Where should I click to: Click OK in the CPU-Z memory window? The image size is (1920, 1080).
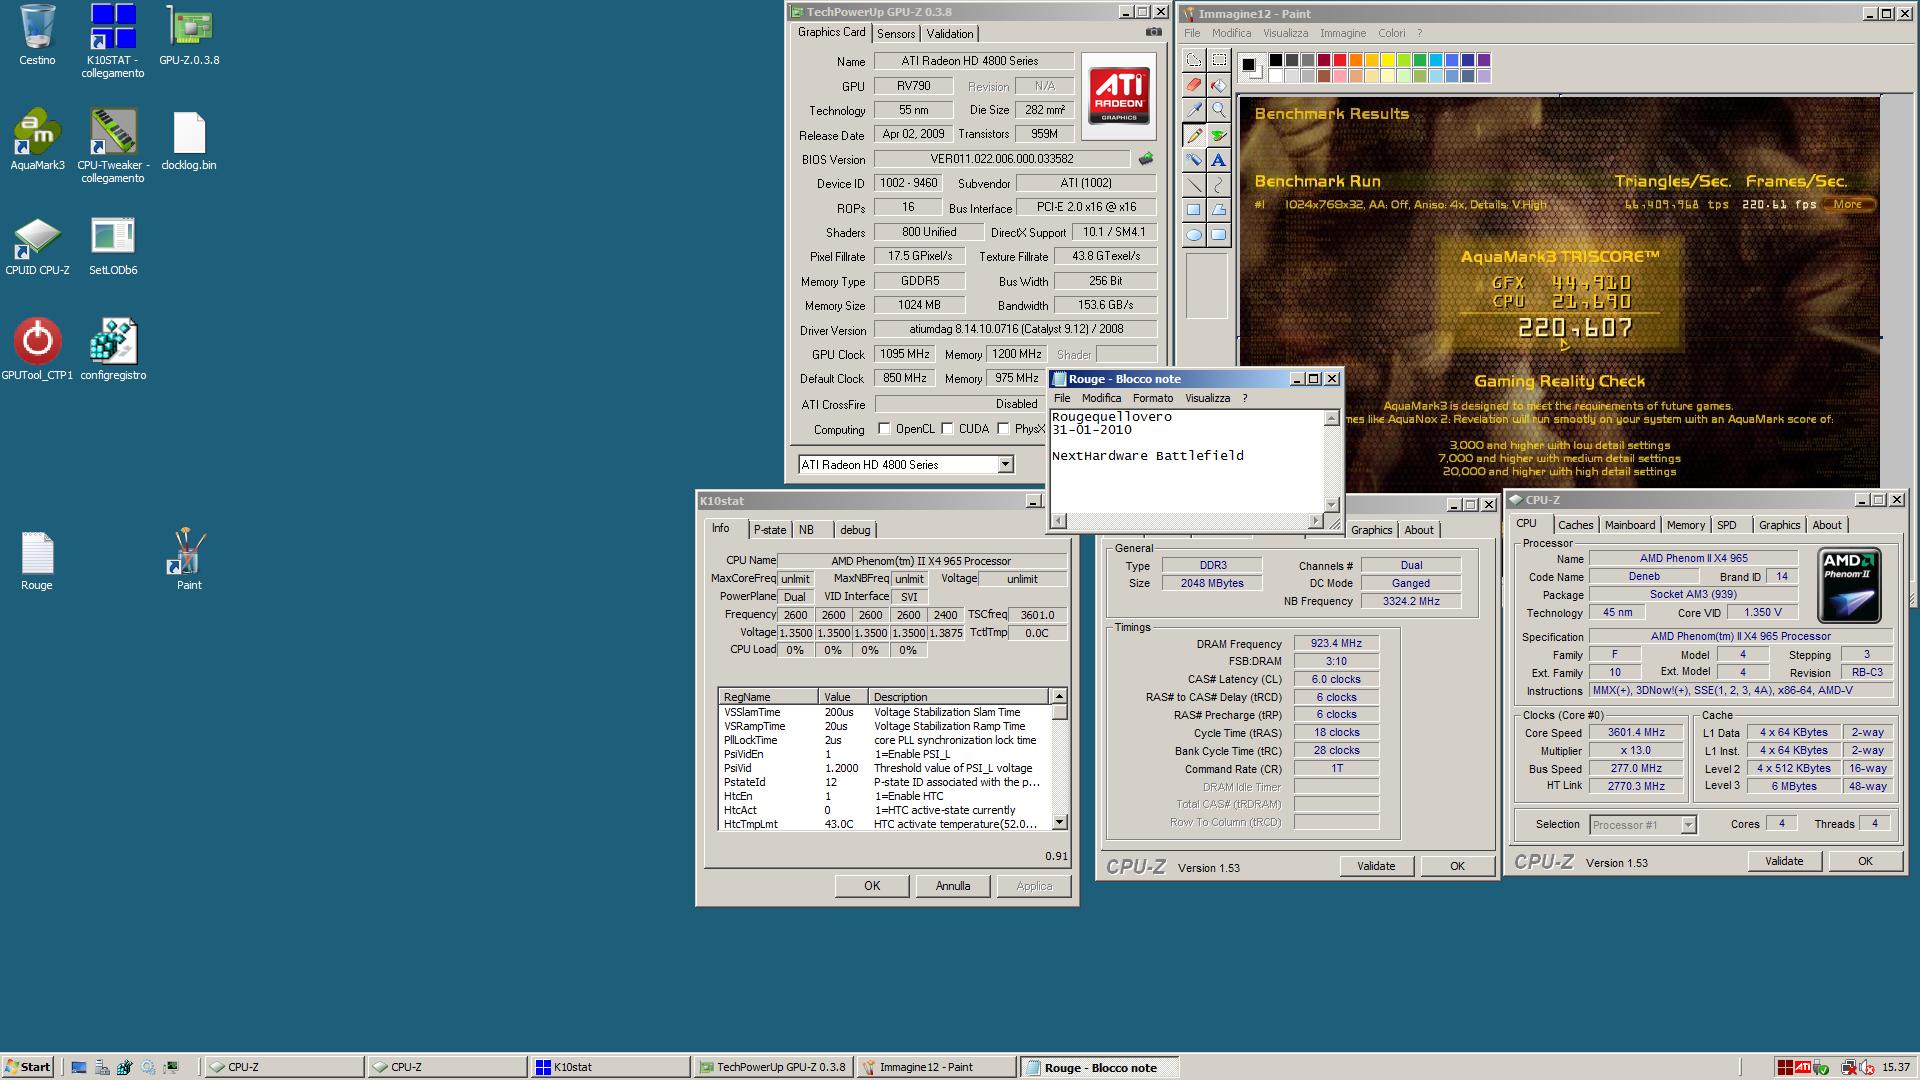pyautogui.click(x=1457, y=866)
